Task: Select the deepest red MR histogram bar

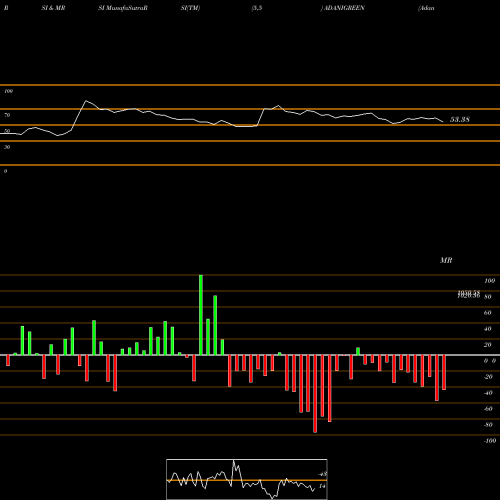Action: [315, 394]
